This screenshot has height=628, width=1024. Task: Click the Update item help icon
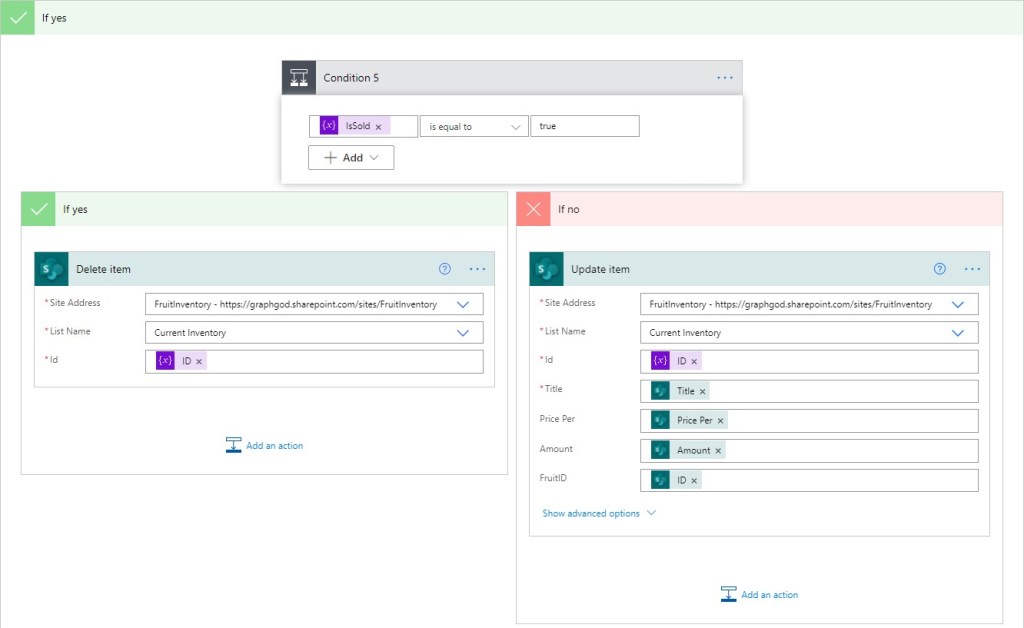point(940,269)
